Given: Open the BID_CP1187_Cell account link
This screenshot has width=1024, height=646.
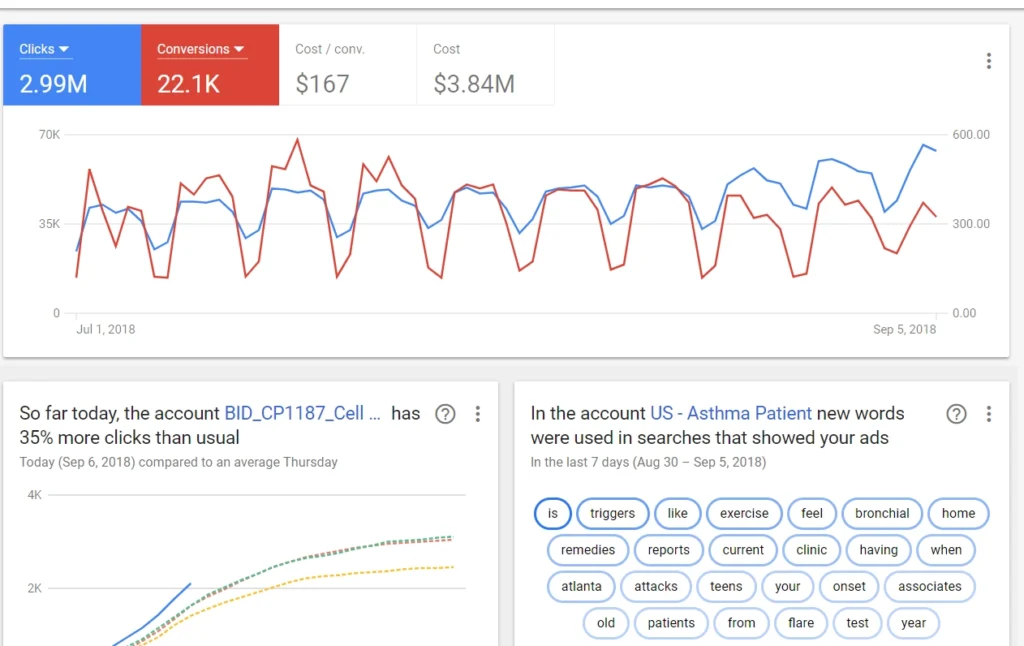Looking at the screenshot, I should [302, 413].
